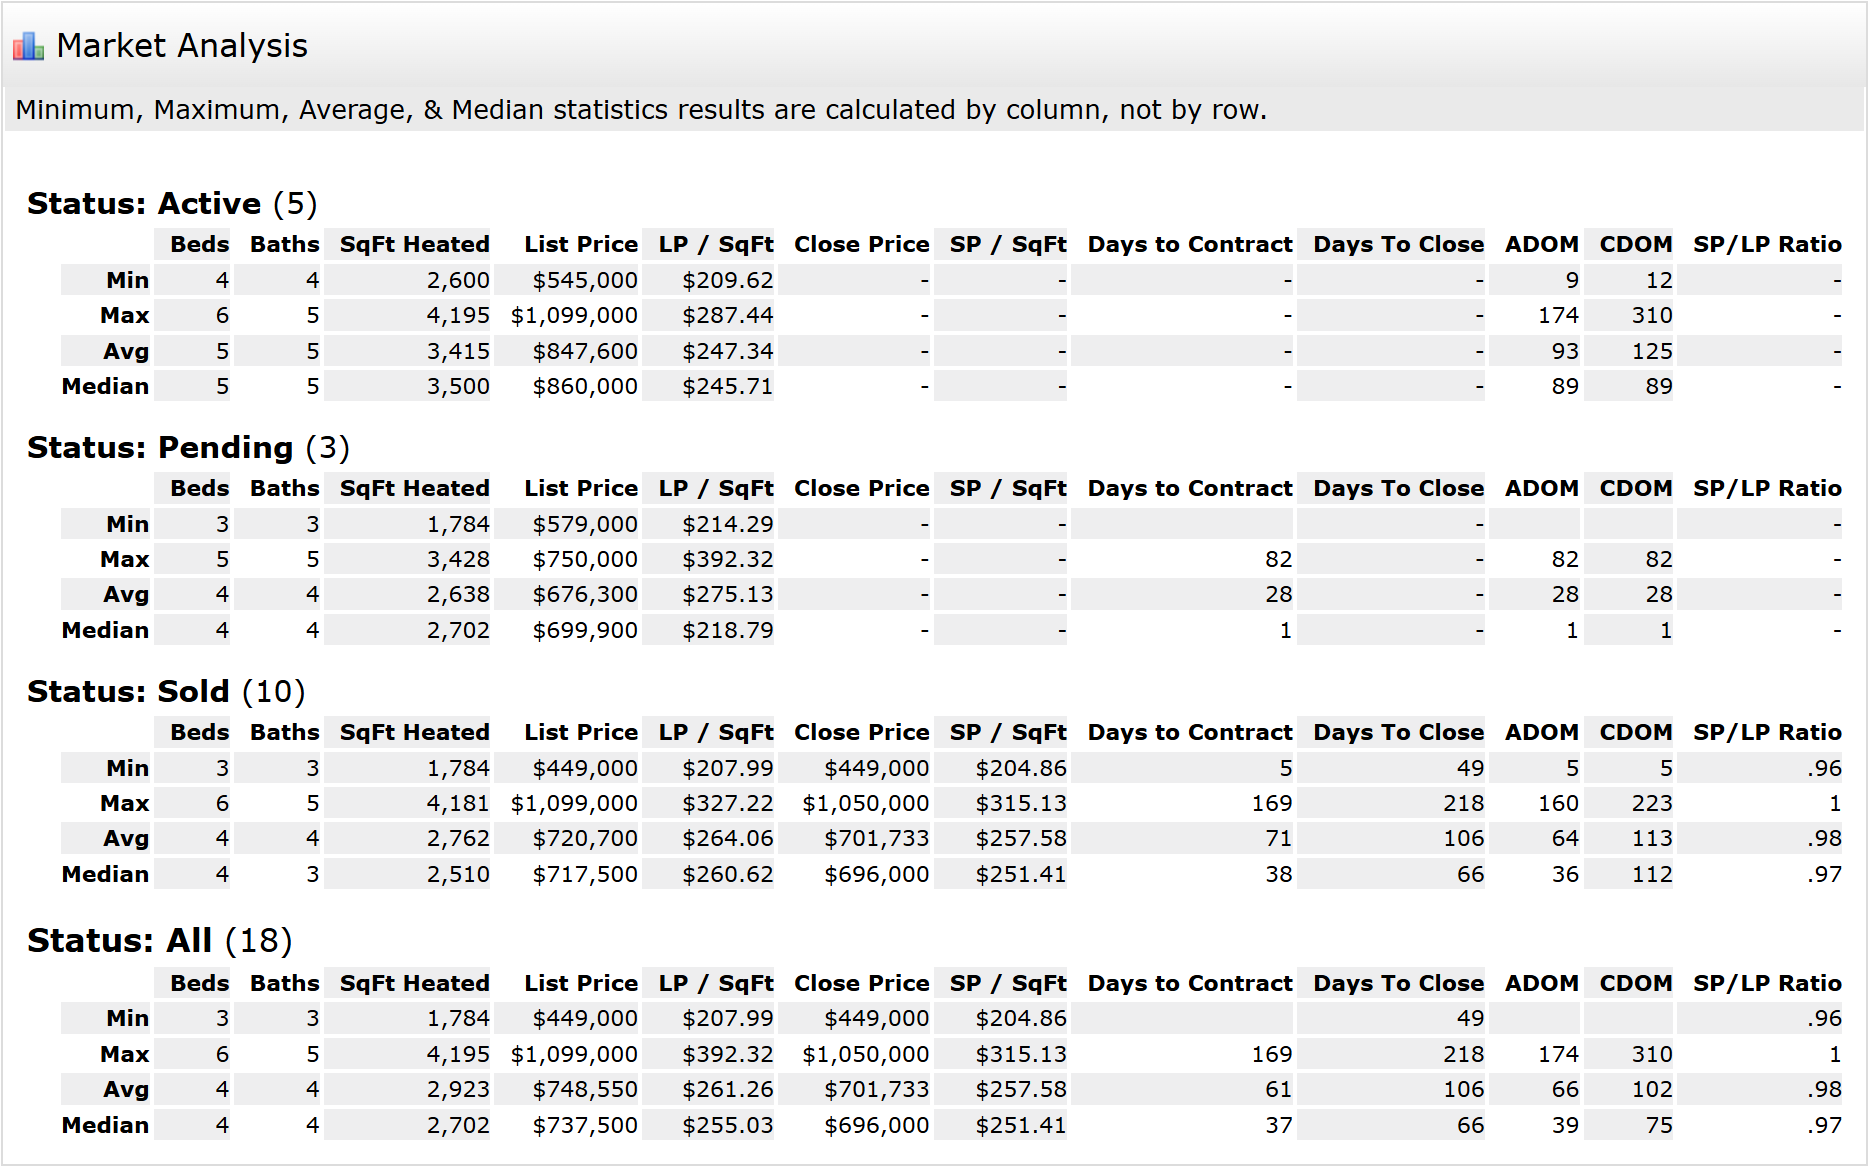The image size is (1868, 1166).
Task: Click SqFt Heated header in All table
Action: (414, 983)
